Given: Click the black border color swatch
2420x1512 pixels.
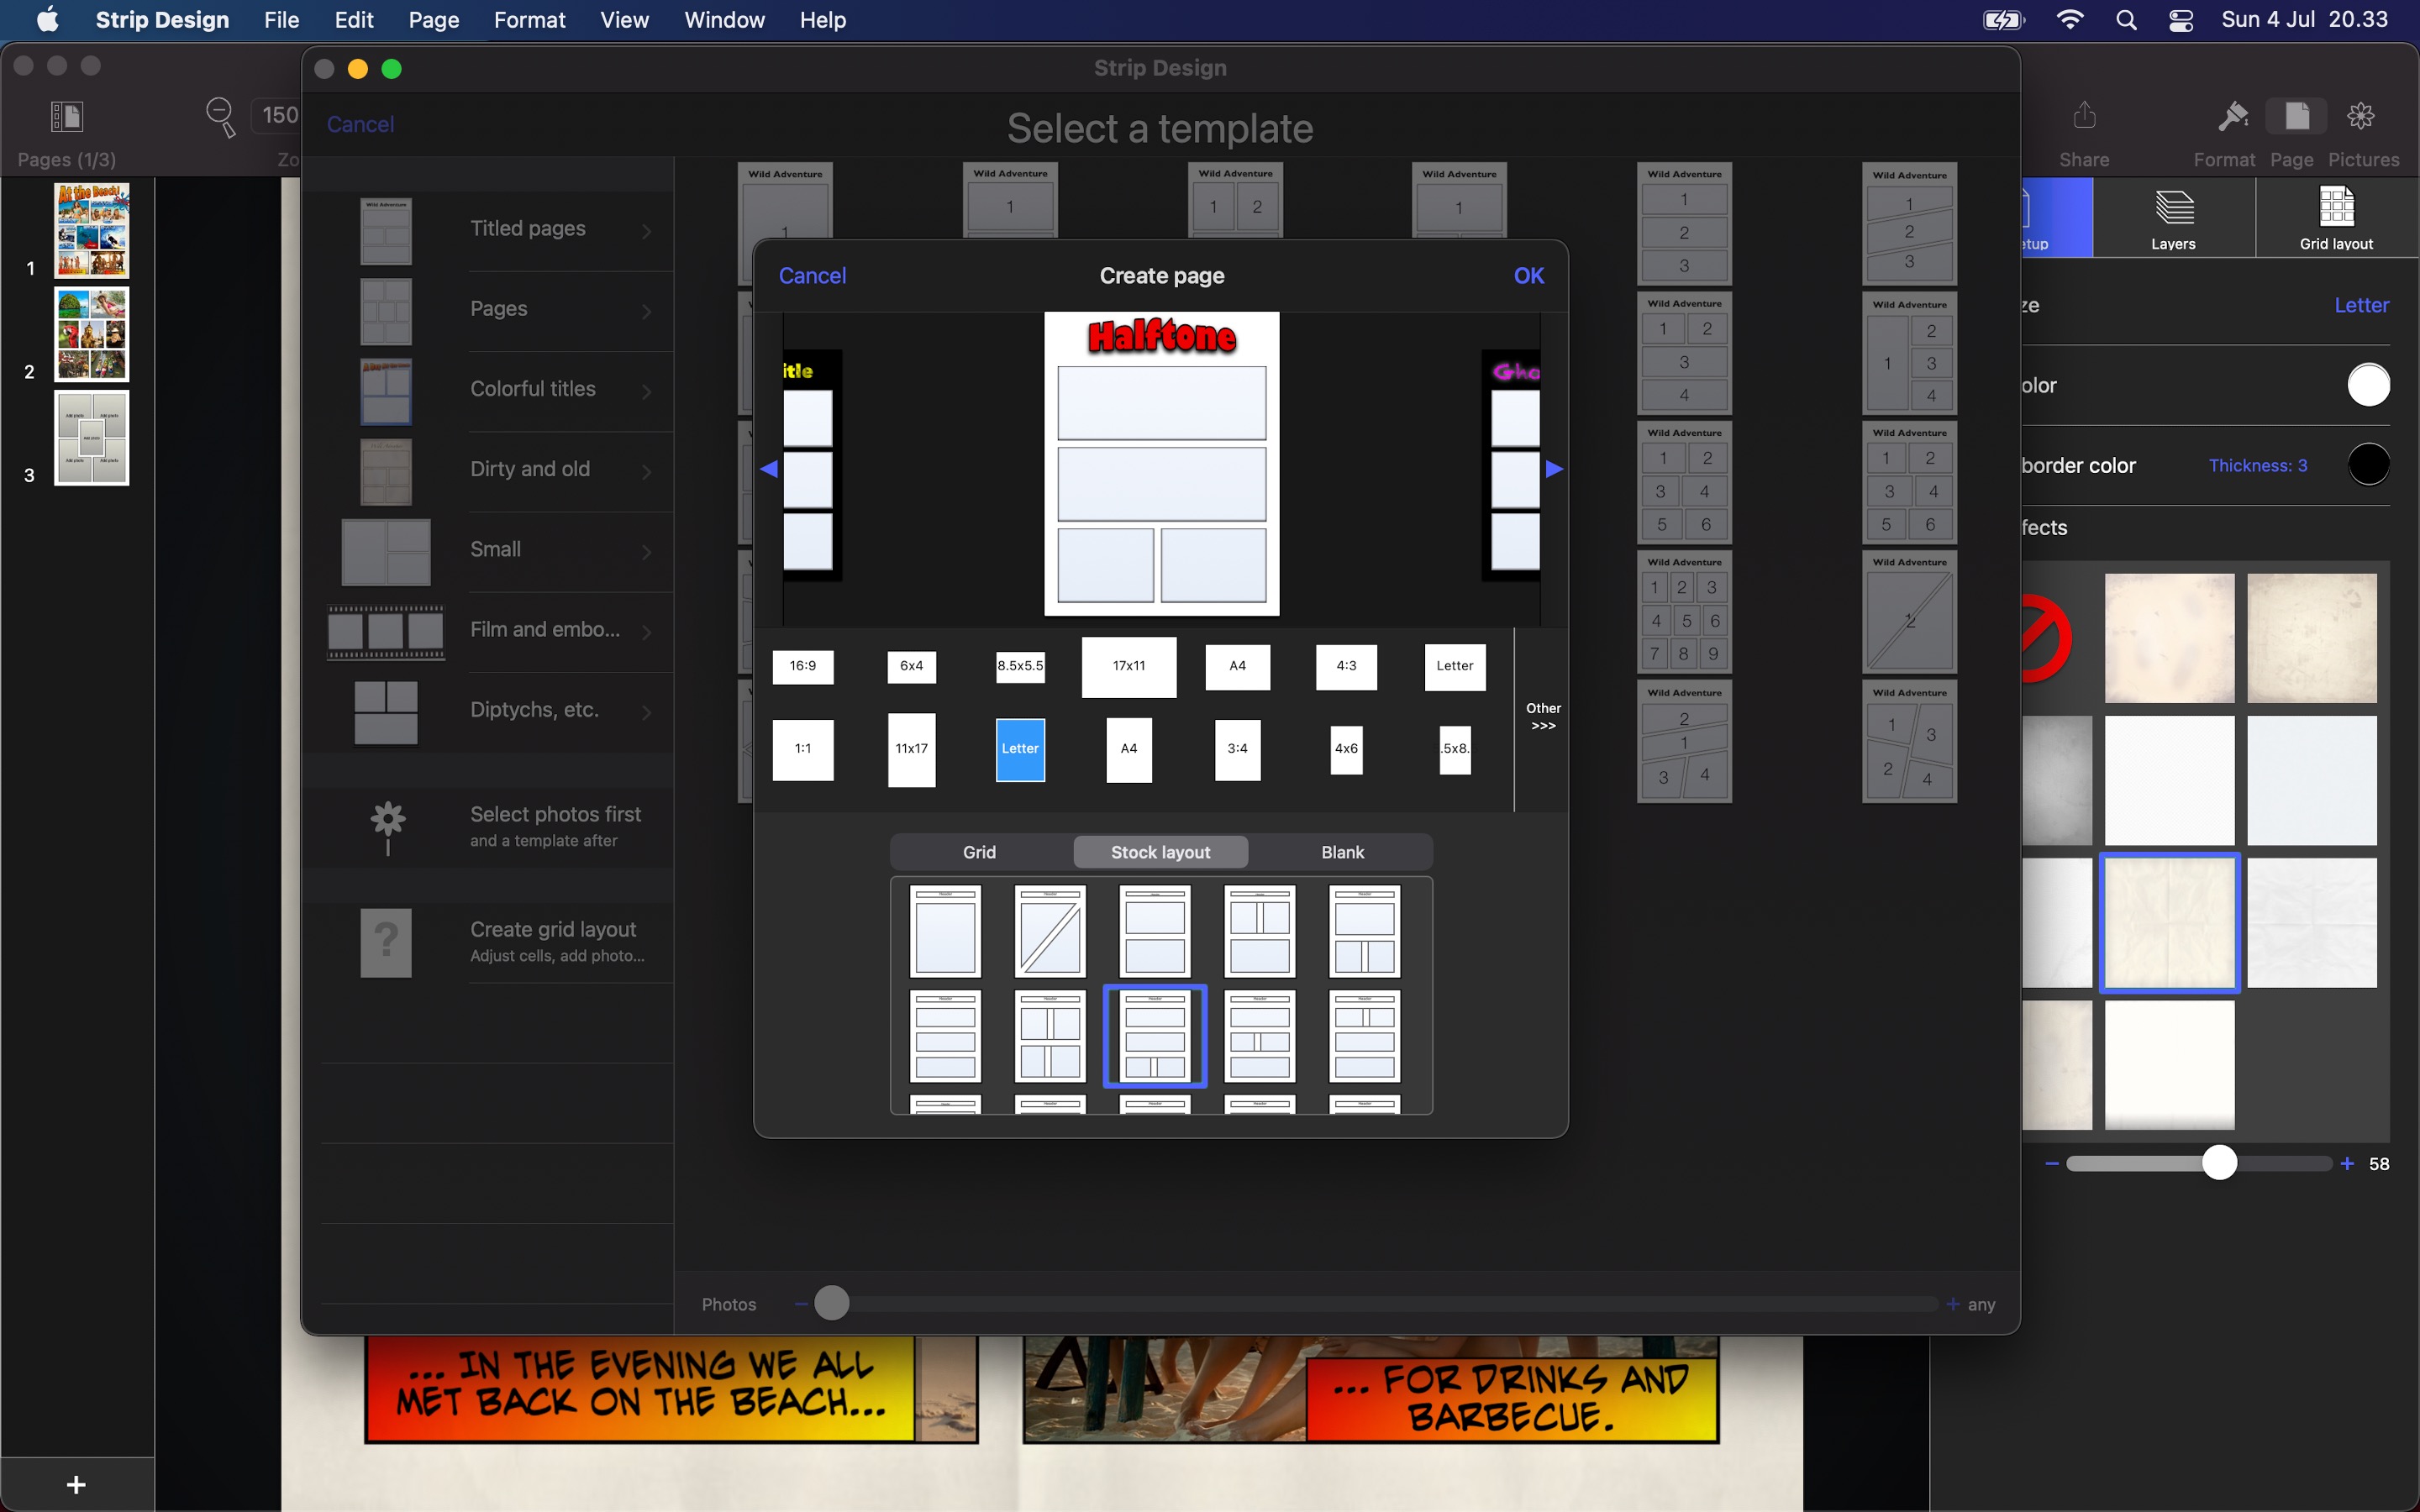Looking at the screenshot, I should (x=2367, y=465).
